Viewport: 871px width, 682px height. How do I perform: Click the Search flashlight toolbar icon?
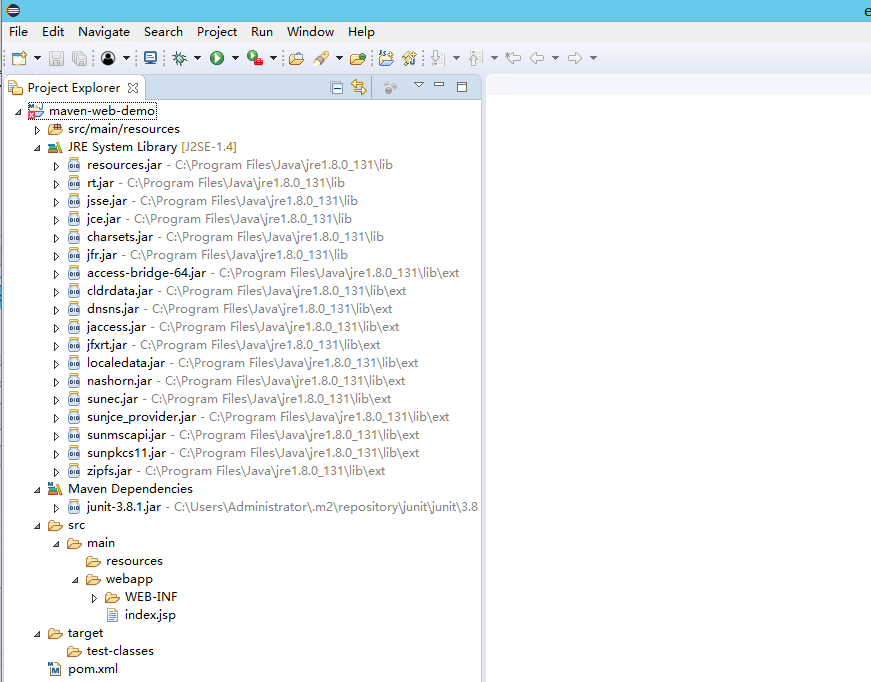[x=321, y=58]
